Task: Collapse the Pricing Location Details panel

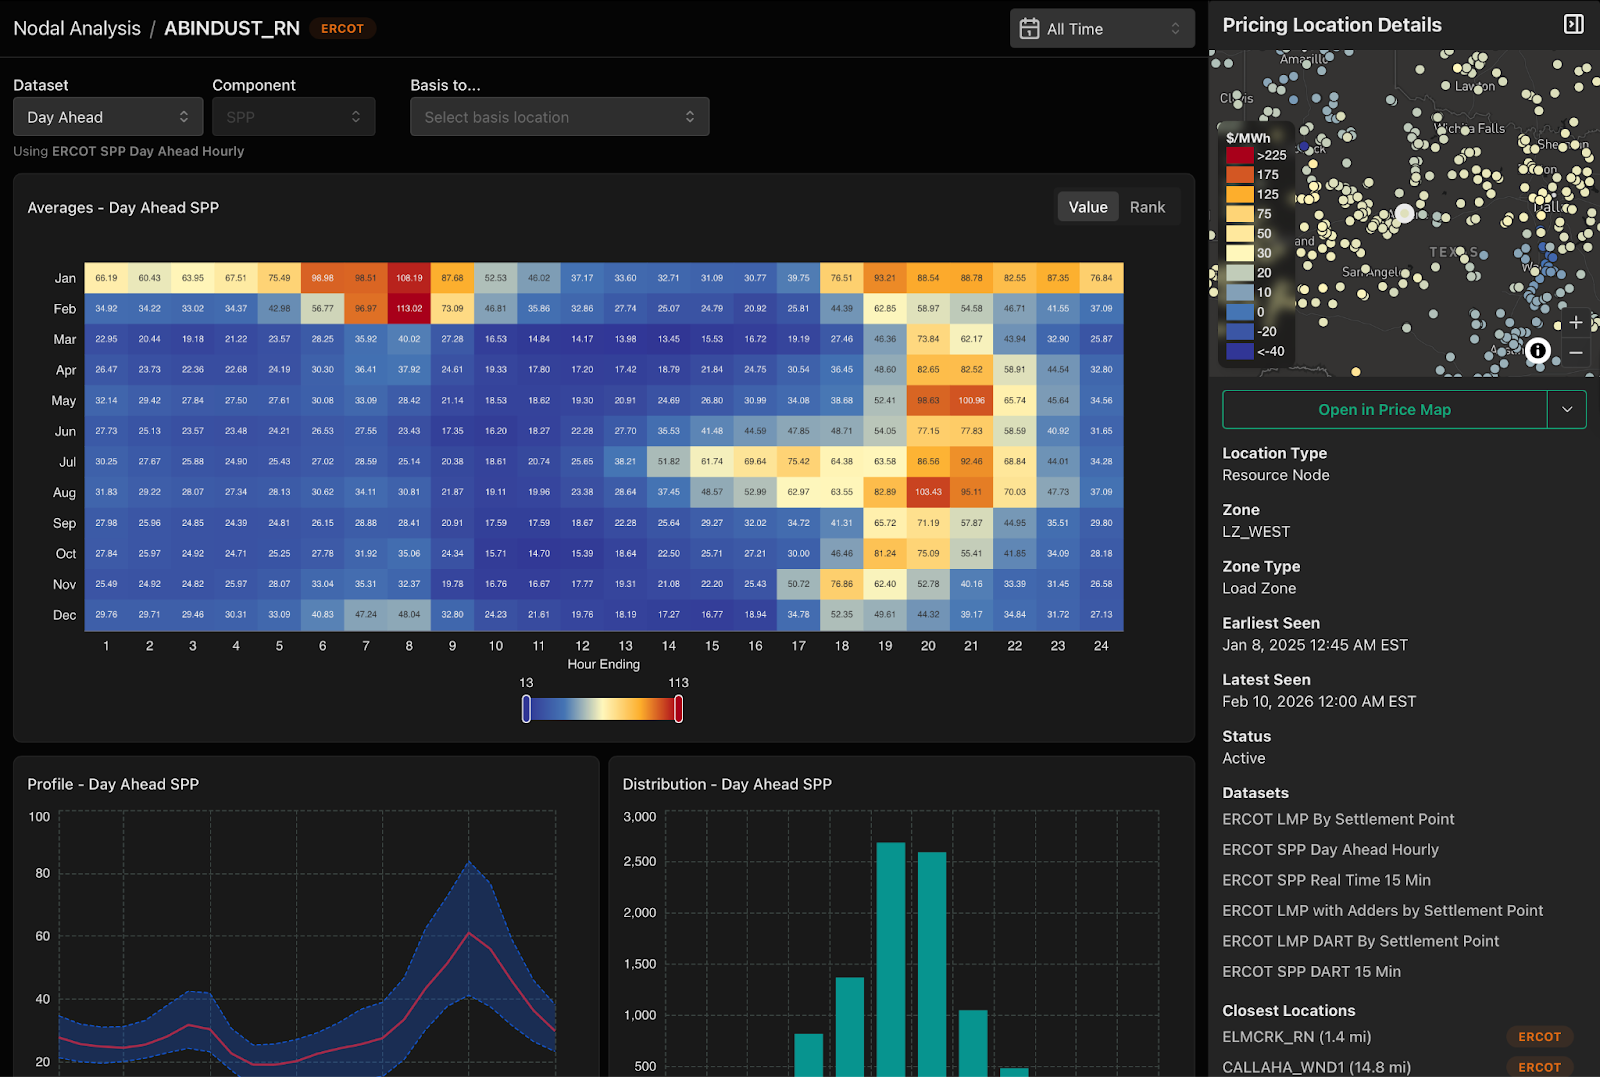Action: [x=1573, y=25]
